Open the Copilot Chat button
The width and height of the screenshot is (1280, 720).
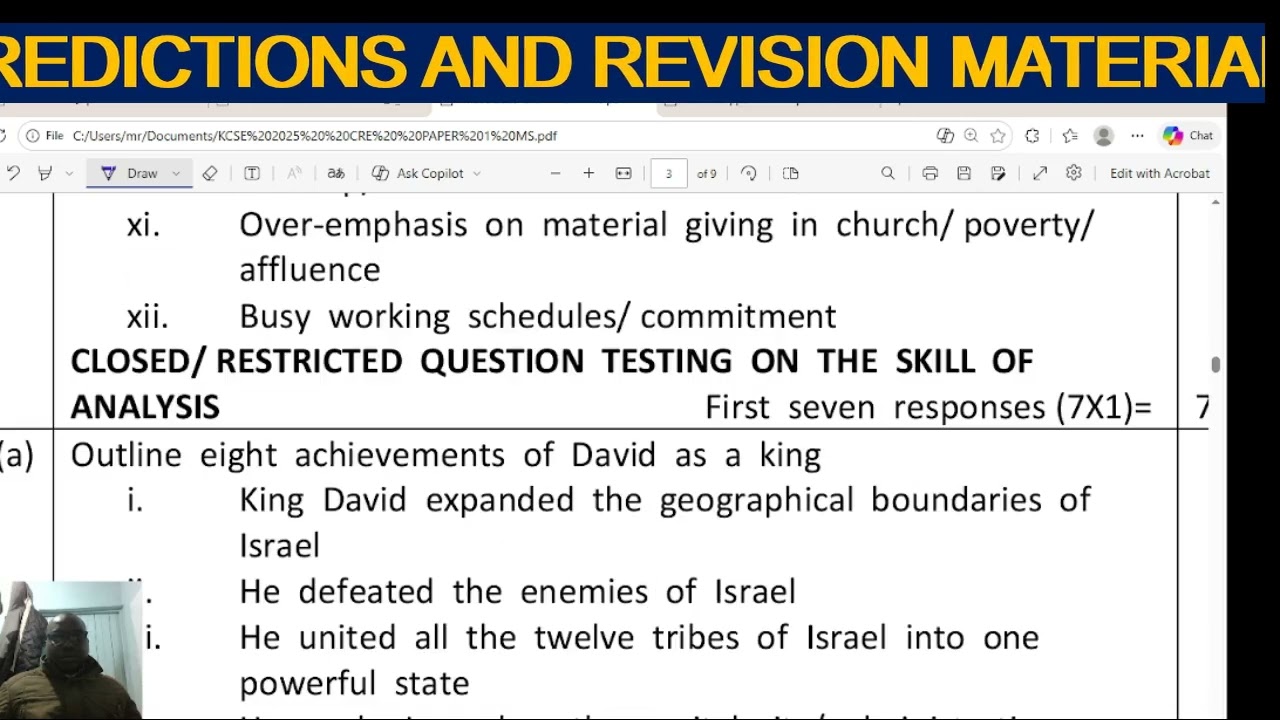[x=1188, y=136]
